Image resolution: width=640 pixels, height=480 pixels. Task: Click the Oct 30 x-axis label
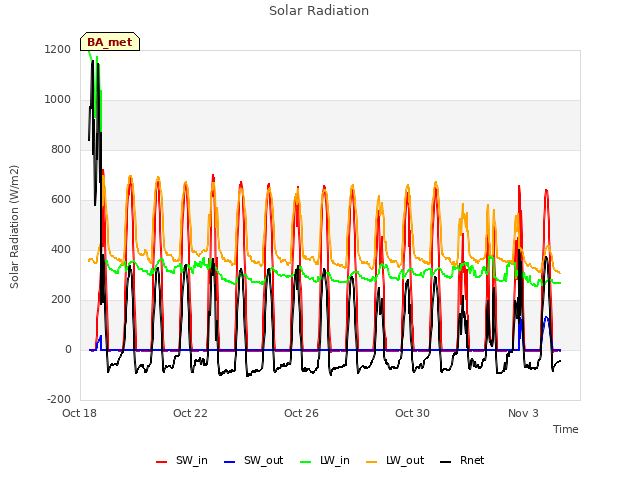click(413, 413)
